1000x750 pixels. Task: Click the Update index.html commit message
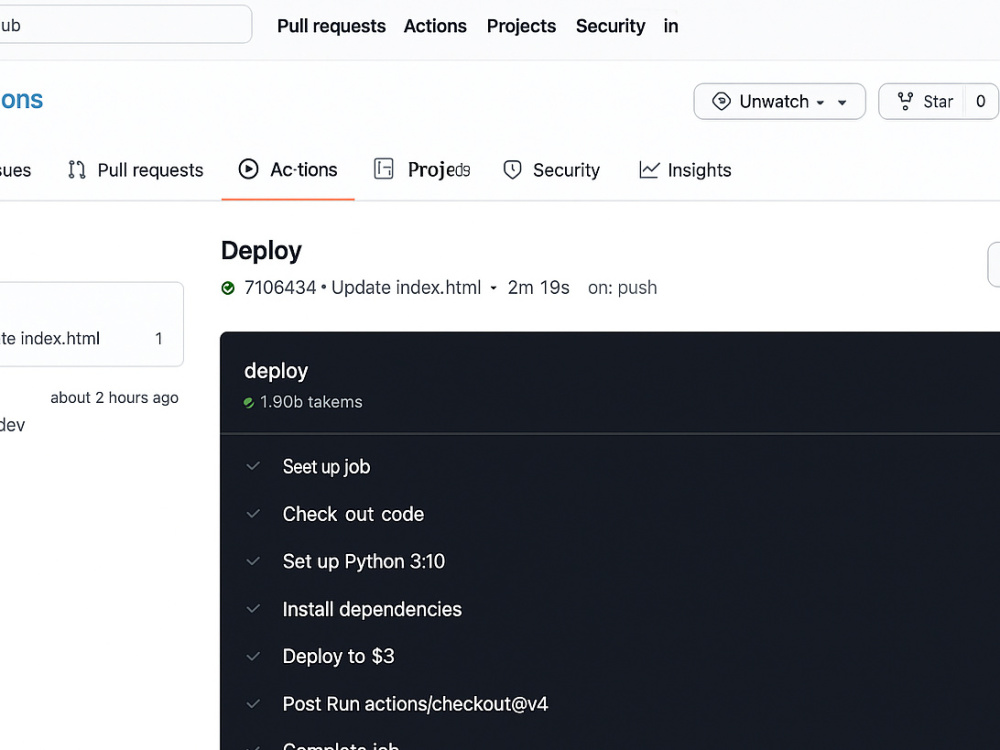406,288
